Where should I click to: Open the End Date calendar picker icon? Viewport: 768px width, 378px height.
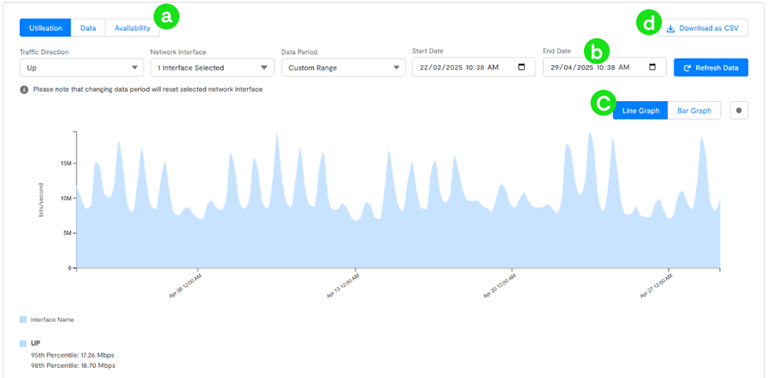pos(652,67)
